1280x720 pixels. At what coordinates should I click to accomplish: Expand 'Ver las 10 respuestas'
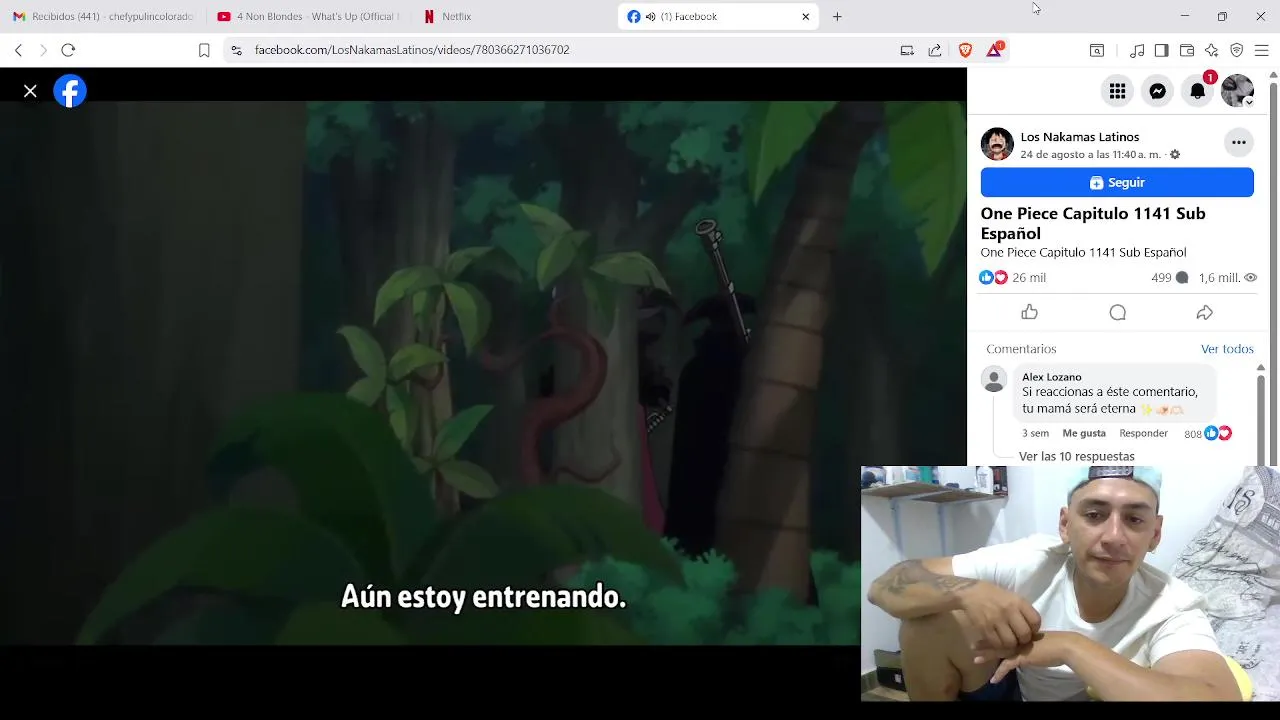(x=1076, y=456)
